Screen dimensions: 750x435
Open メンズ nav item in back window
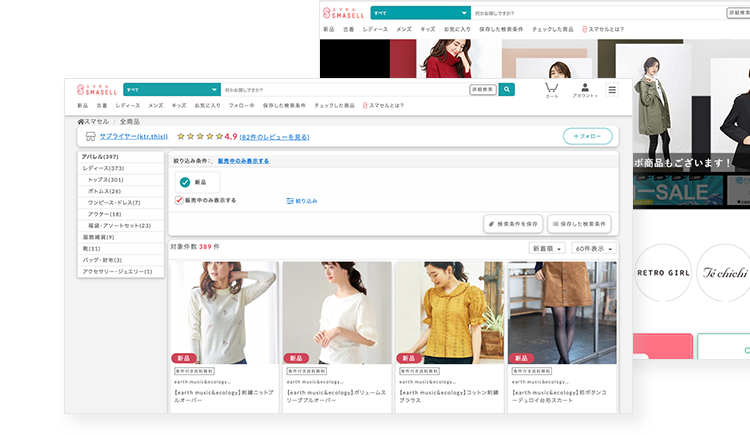(404, 29)
